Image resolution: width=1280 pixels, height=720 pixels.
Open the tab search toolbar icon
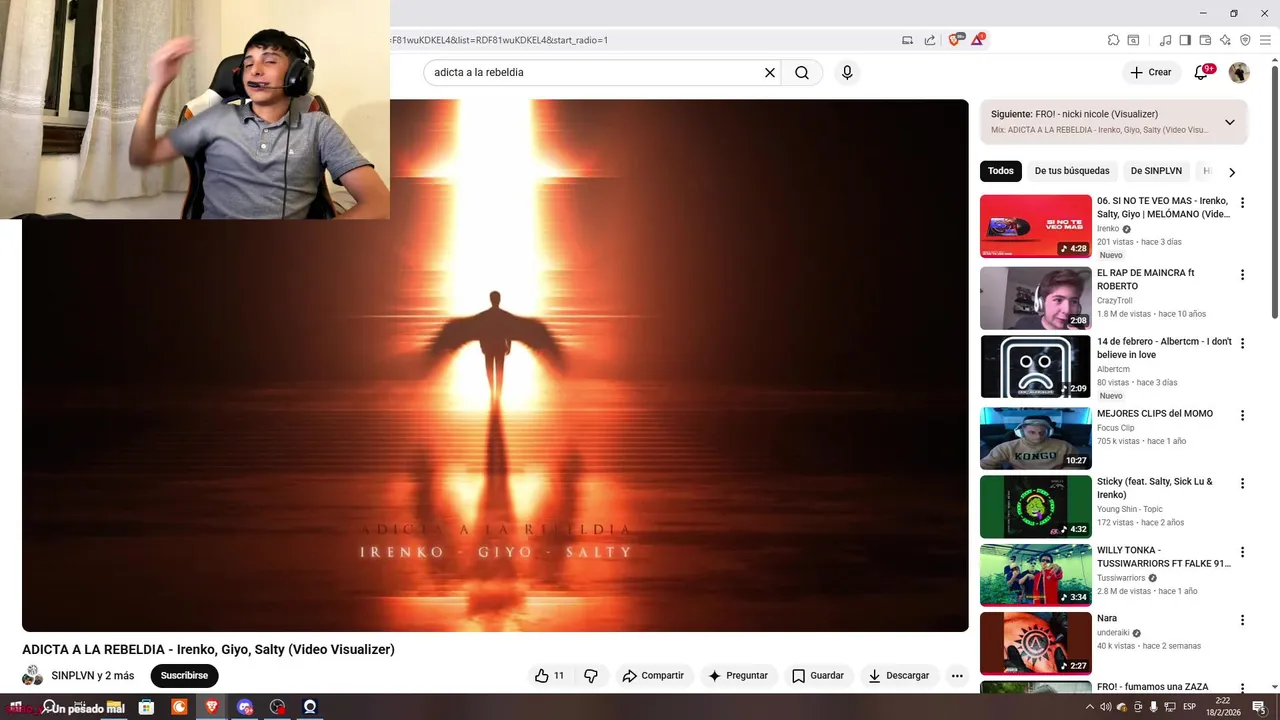[x=1133, y=40]
